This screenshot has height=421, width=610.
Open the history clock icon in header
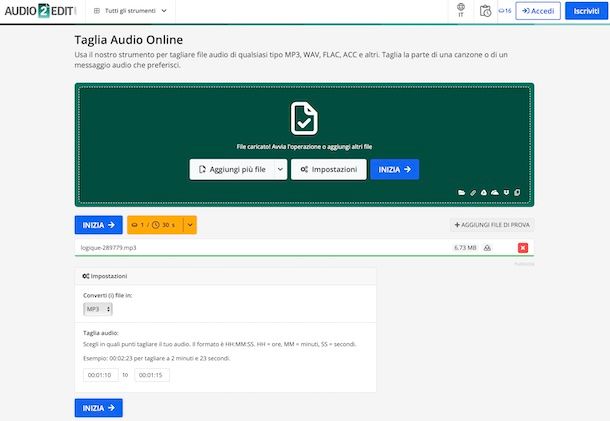[x=485, y=11]
